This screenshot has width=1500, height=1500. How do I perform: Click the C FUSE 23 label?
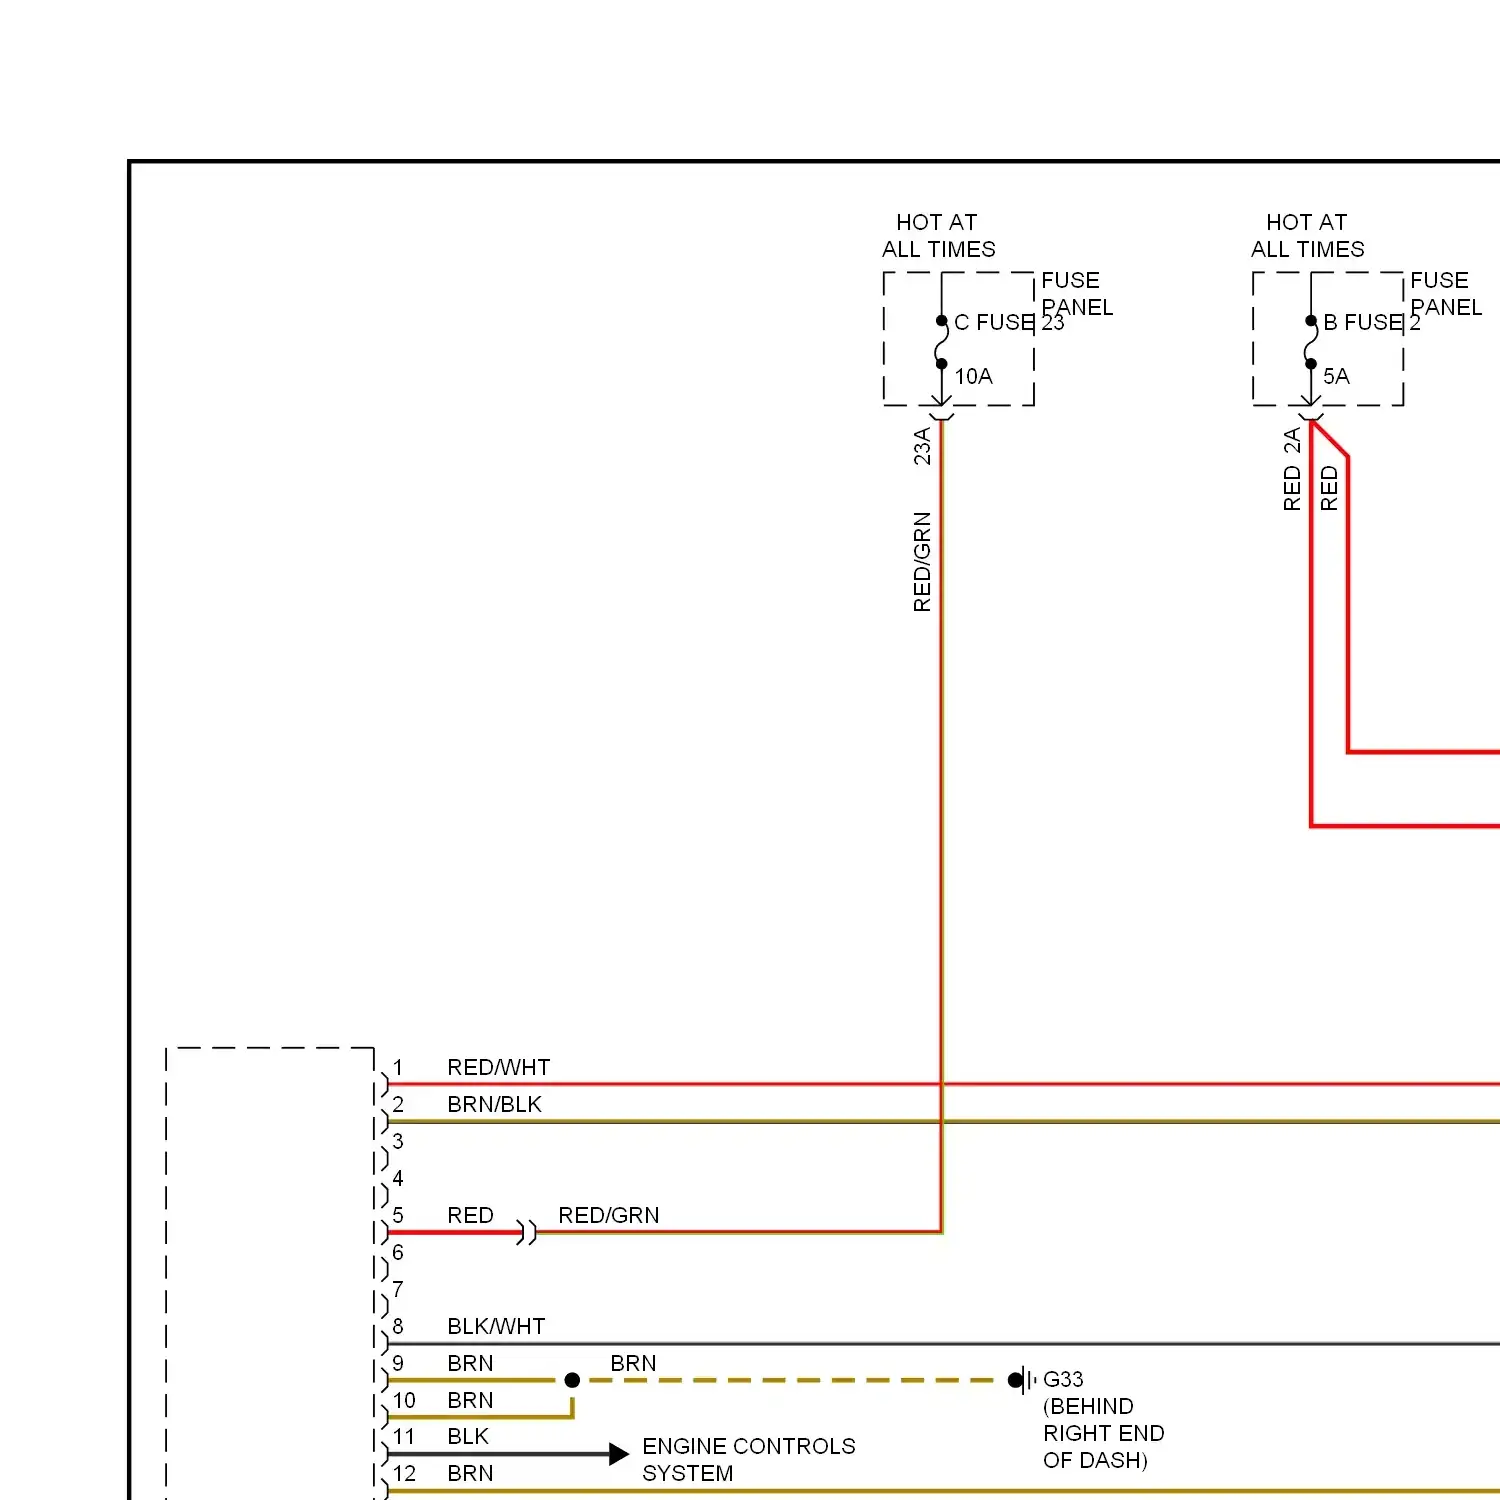pos(1009,322)
